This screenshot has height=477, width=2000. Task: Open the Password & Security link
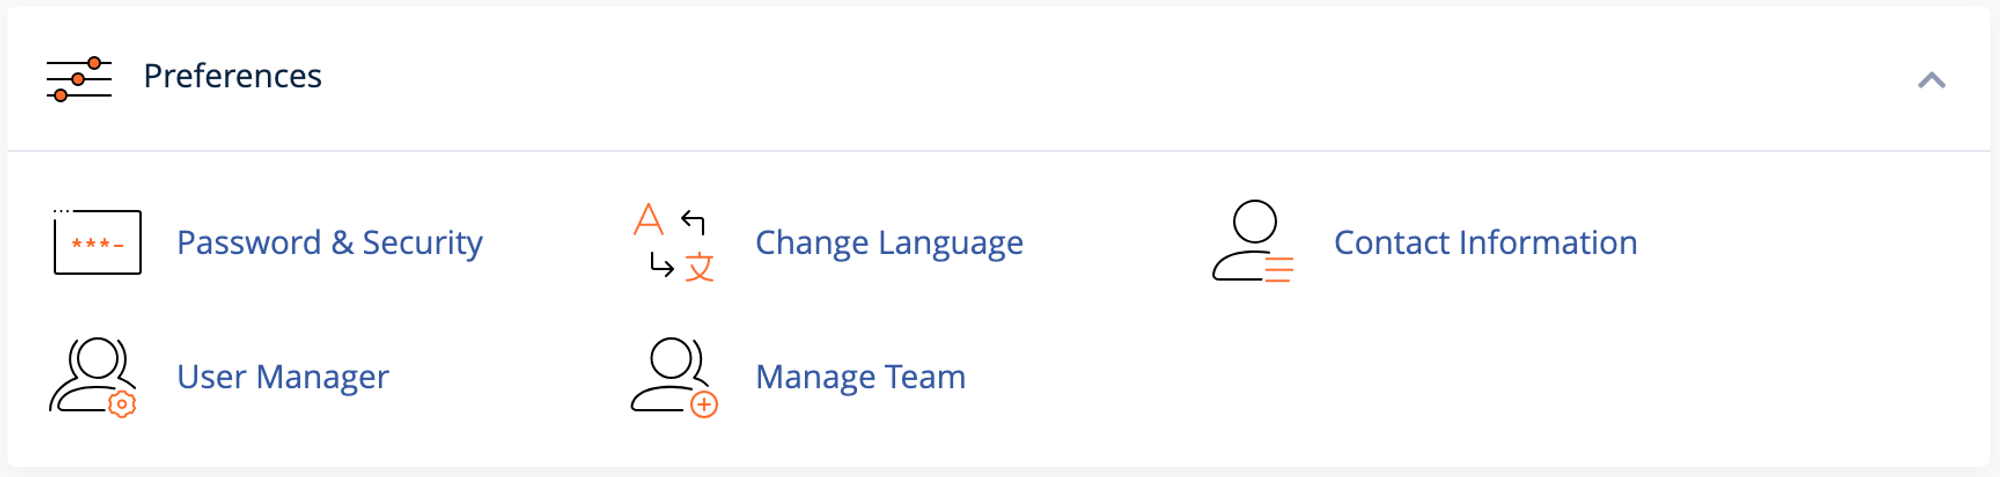pyautogui.click(x=329, y=243)
